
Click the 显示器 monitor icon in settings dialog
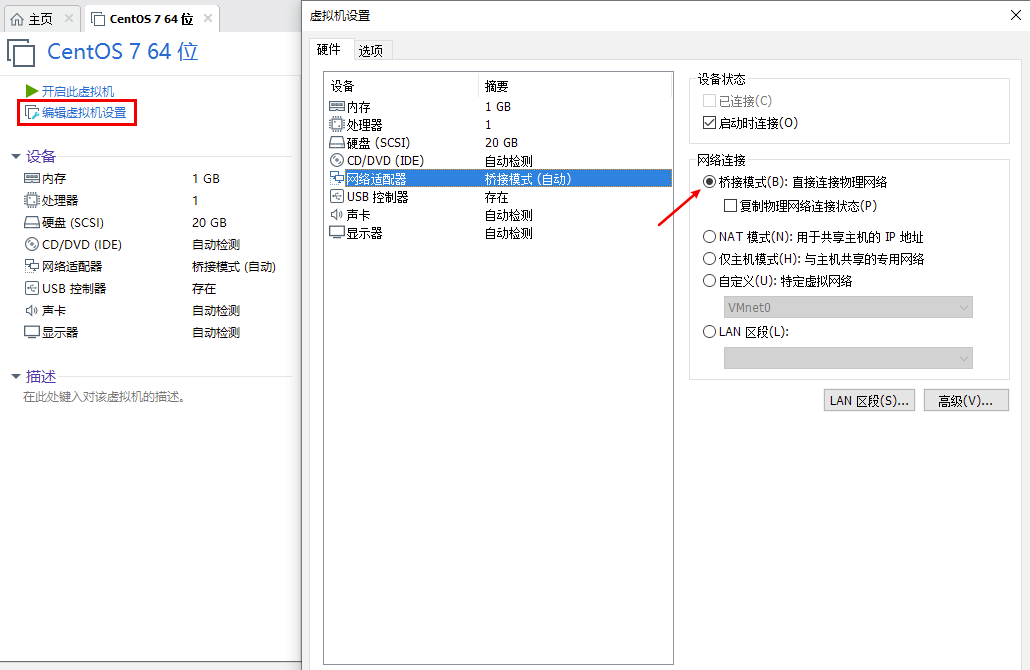336,233
